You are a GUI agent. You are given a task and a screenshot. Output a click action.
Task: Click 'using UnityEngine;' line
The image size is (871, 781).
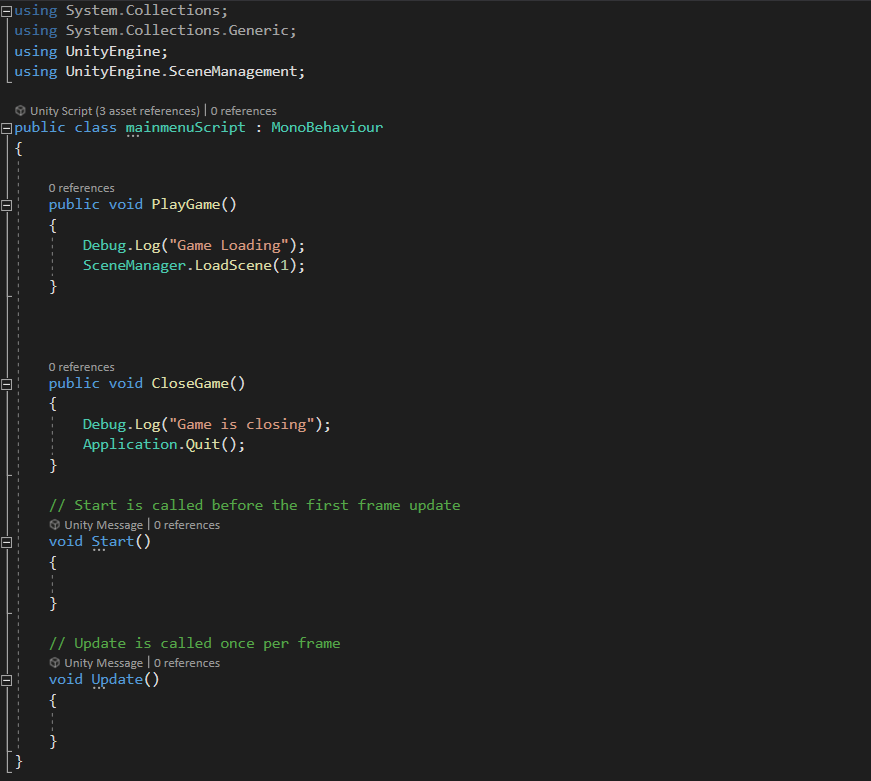pos(91,51)
